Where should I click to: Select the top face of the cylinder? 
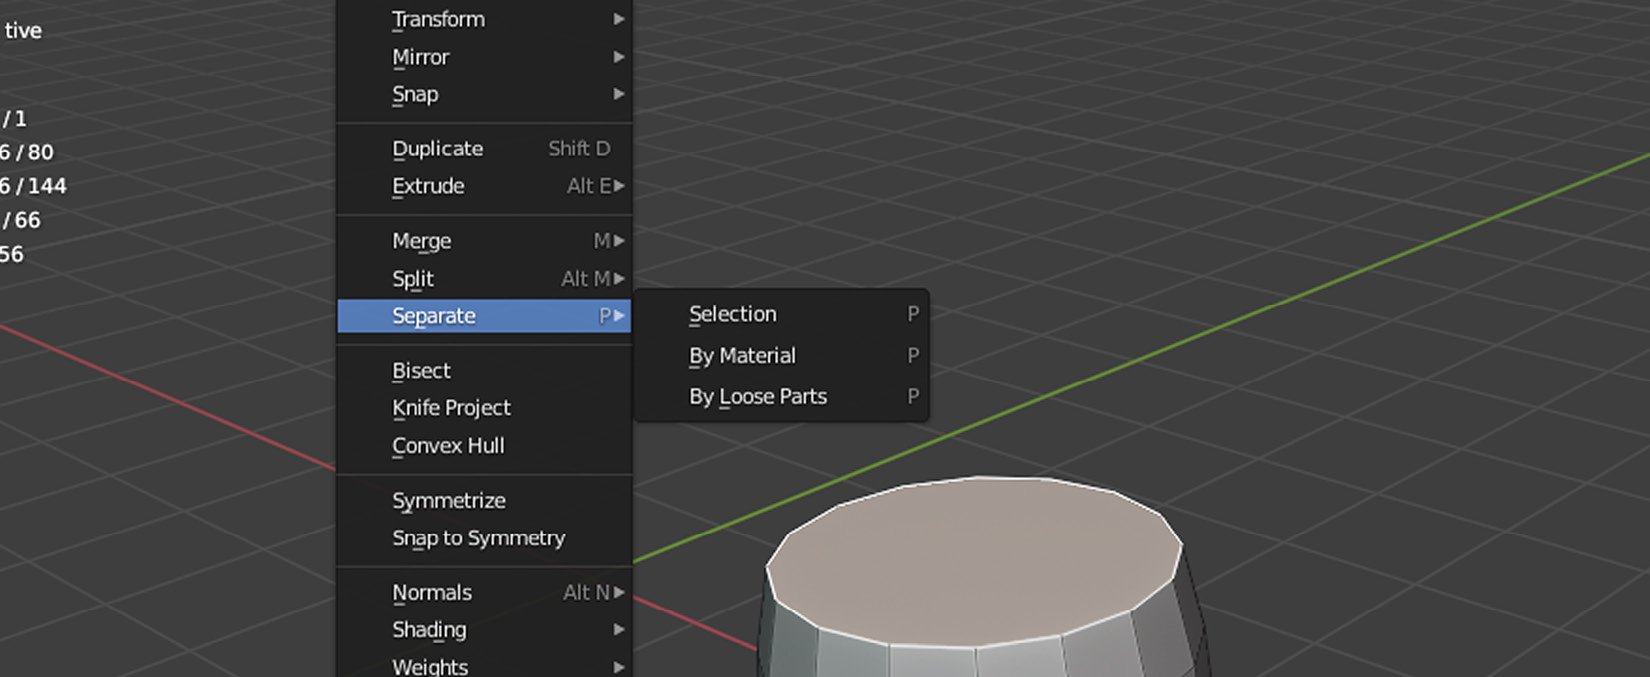(975, 560)
